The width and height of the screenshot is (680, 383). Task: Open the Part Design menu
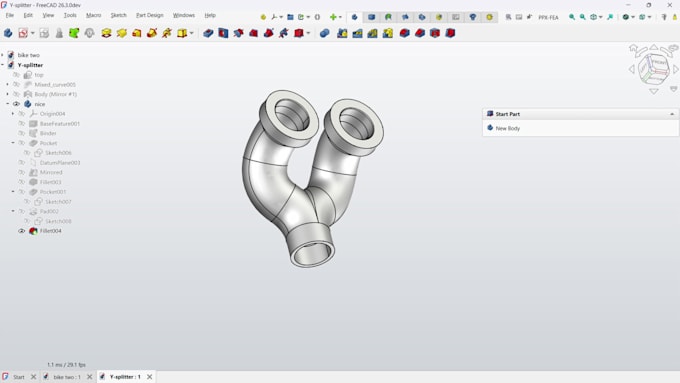click(150, 15)
